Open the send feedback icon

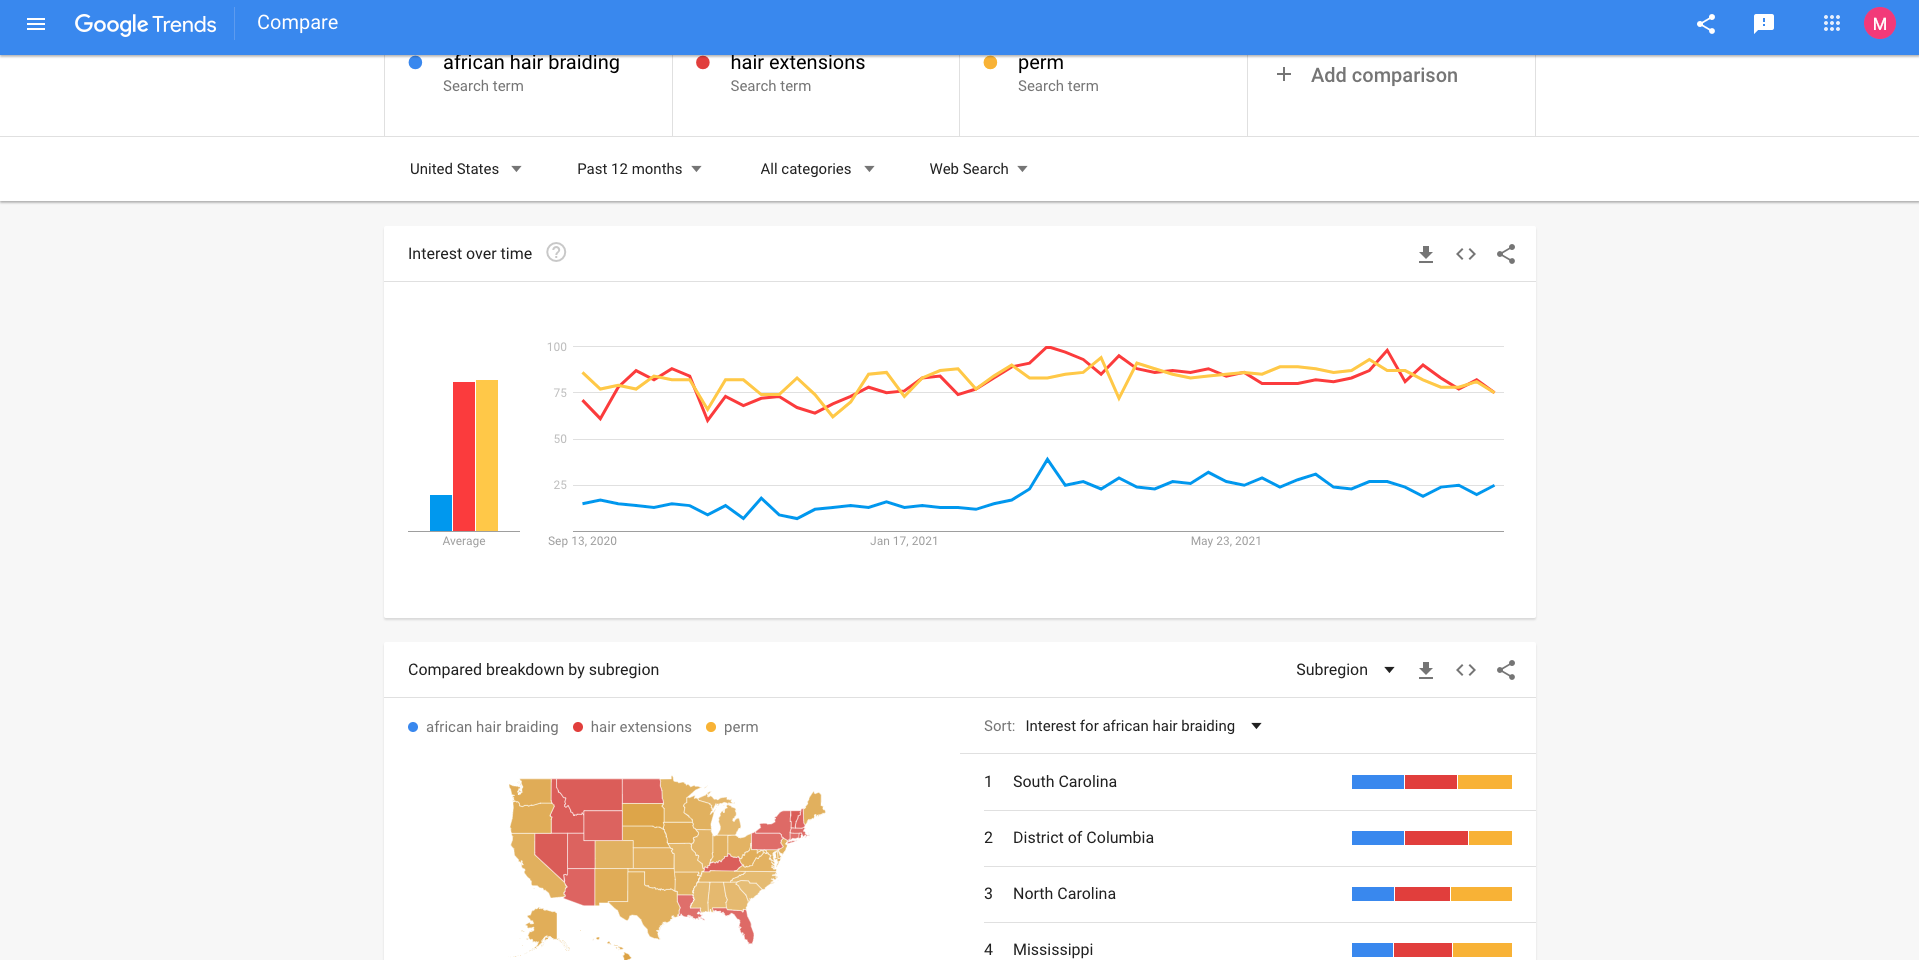[x=1764, y=24]
